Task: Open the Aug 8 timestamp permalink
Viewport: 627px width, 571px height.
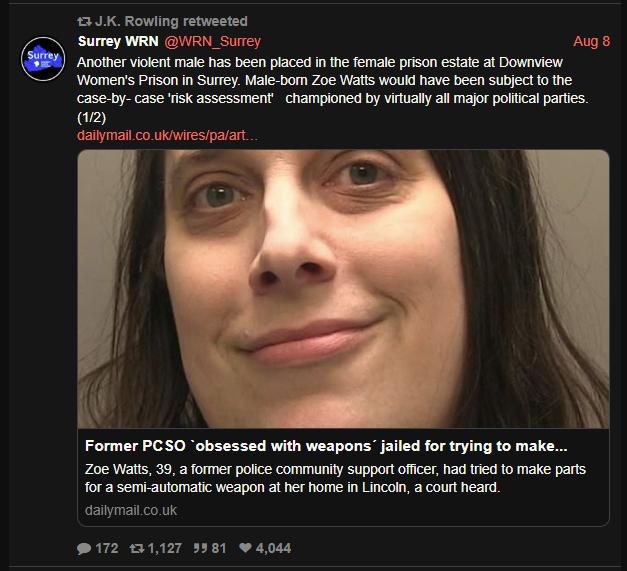Action: click(591, 41)
